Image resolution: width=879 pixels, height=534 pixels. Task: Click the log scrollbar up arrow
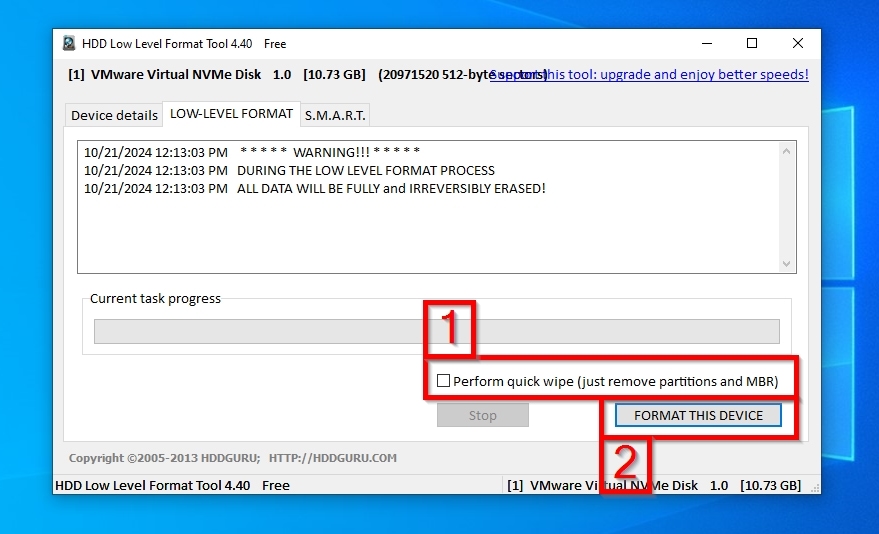click(787, 152)
